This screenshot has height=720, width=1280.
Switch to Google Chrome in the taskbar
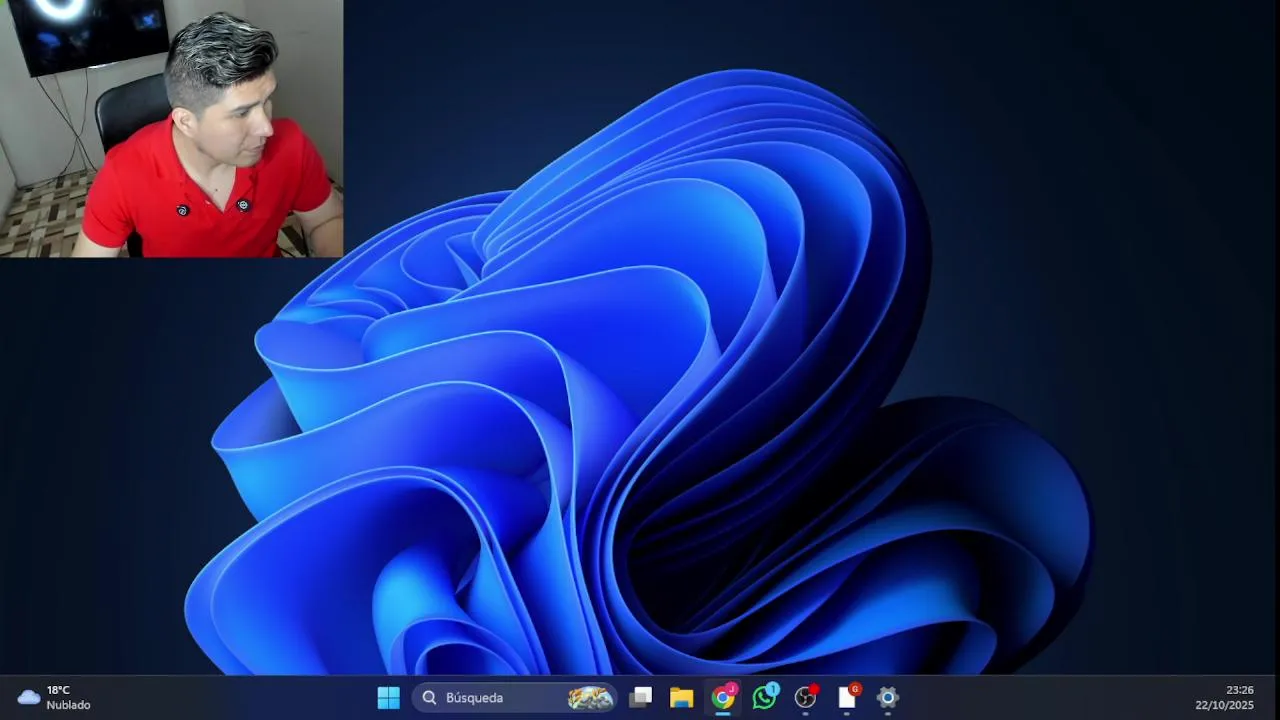723,697
